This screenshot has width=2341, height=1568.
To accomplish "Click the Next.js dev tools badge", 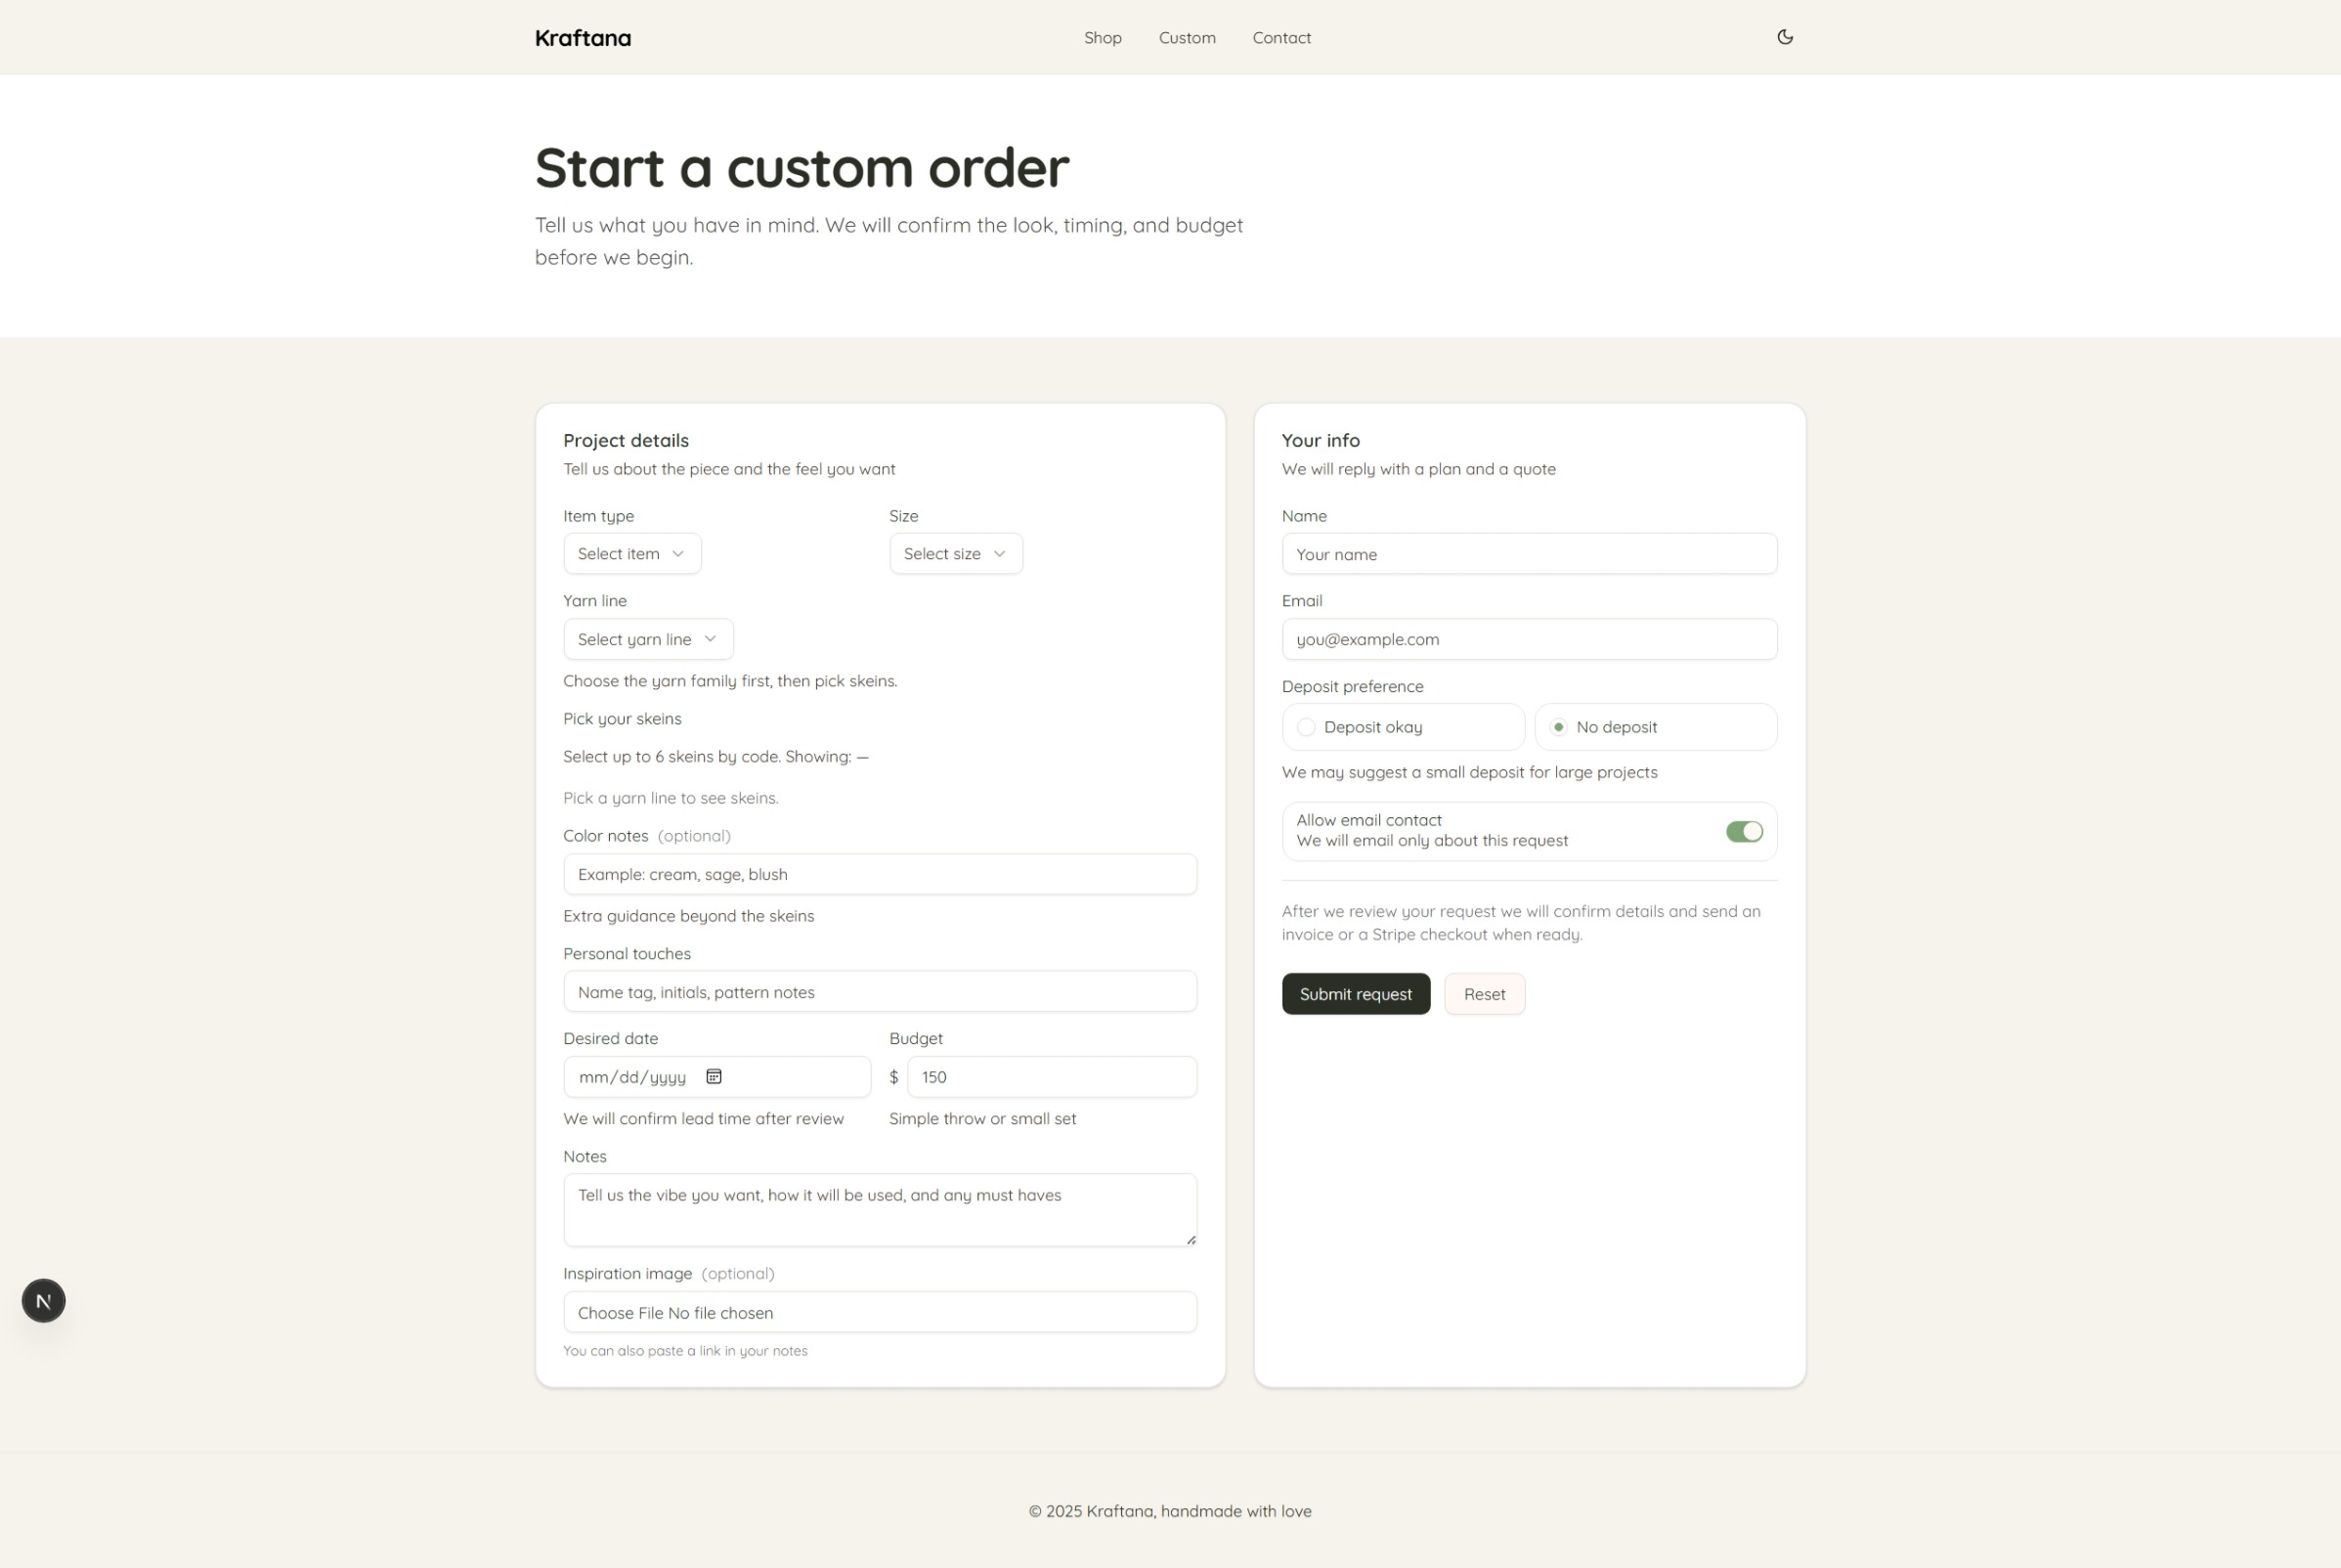I will pos(44,1300).
